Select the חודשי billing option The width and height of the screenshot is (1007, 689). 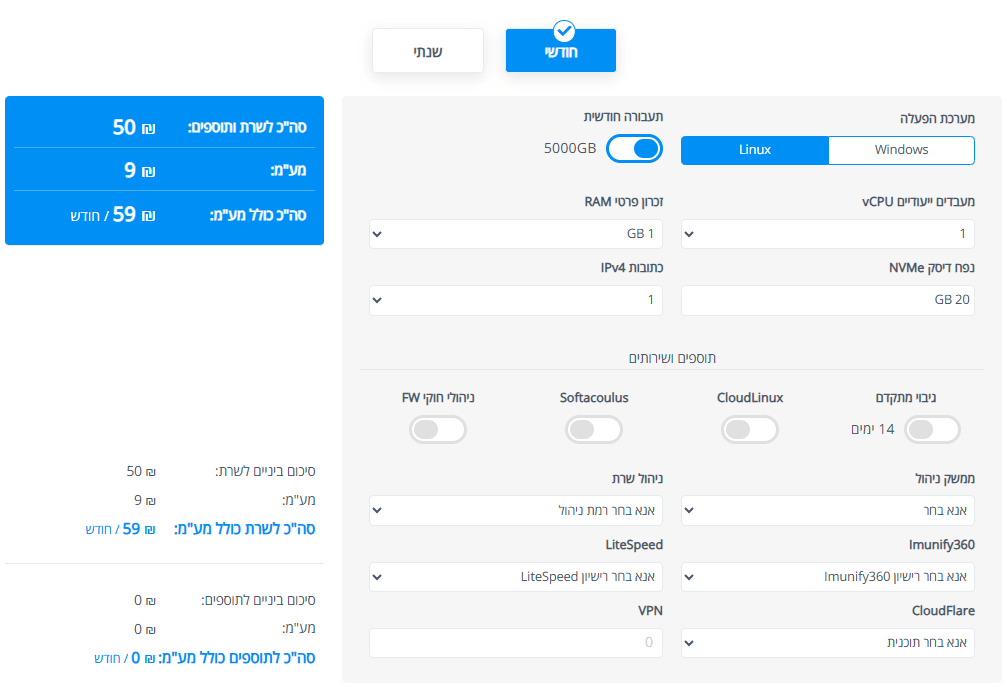(560, 50)
